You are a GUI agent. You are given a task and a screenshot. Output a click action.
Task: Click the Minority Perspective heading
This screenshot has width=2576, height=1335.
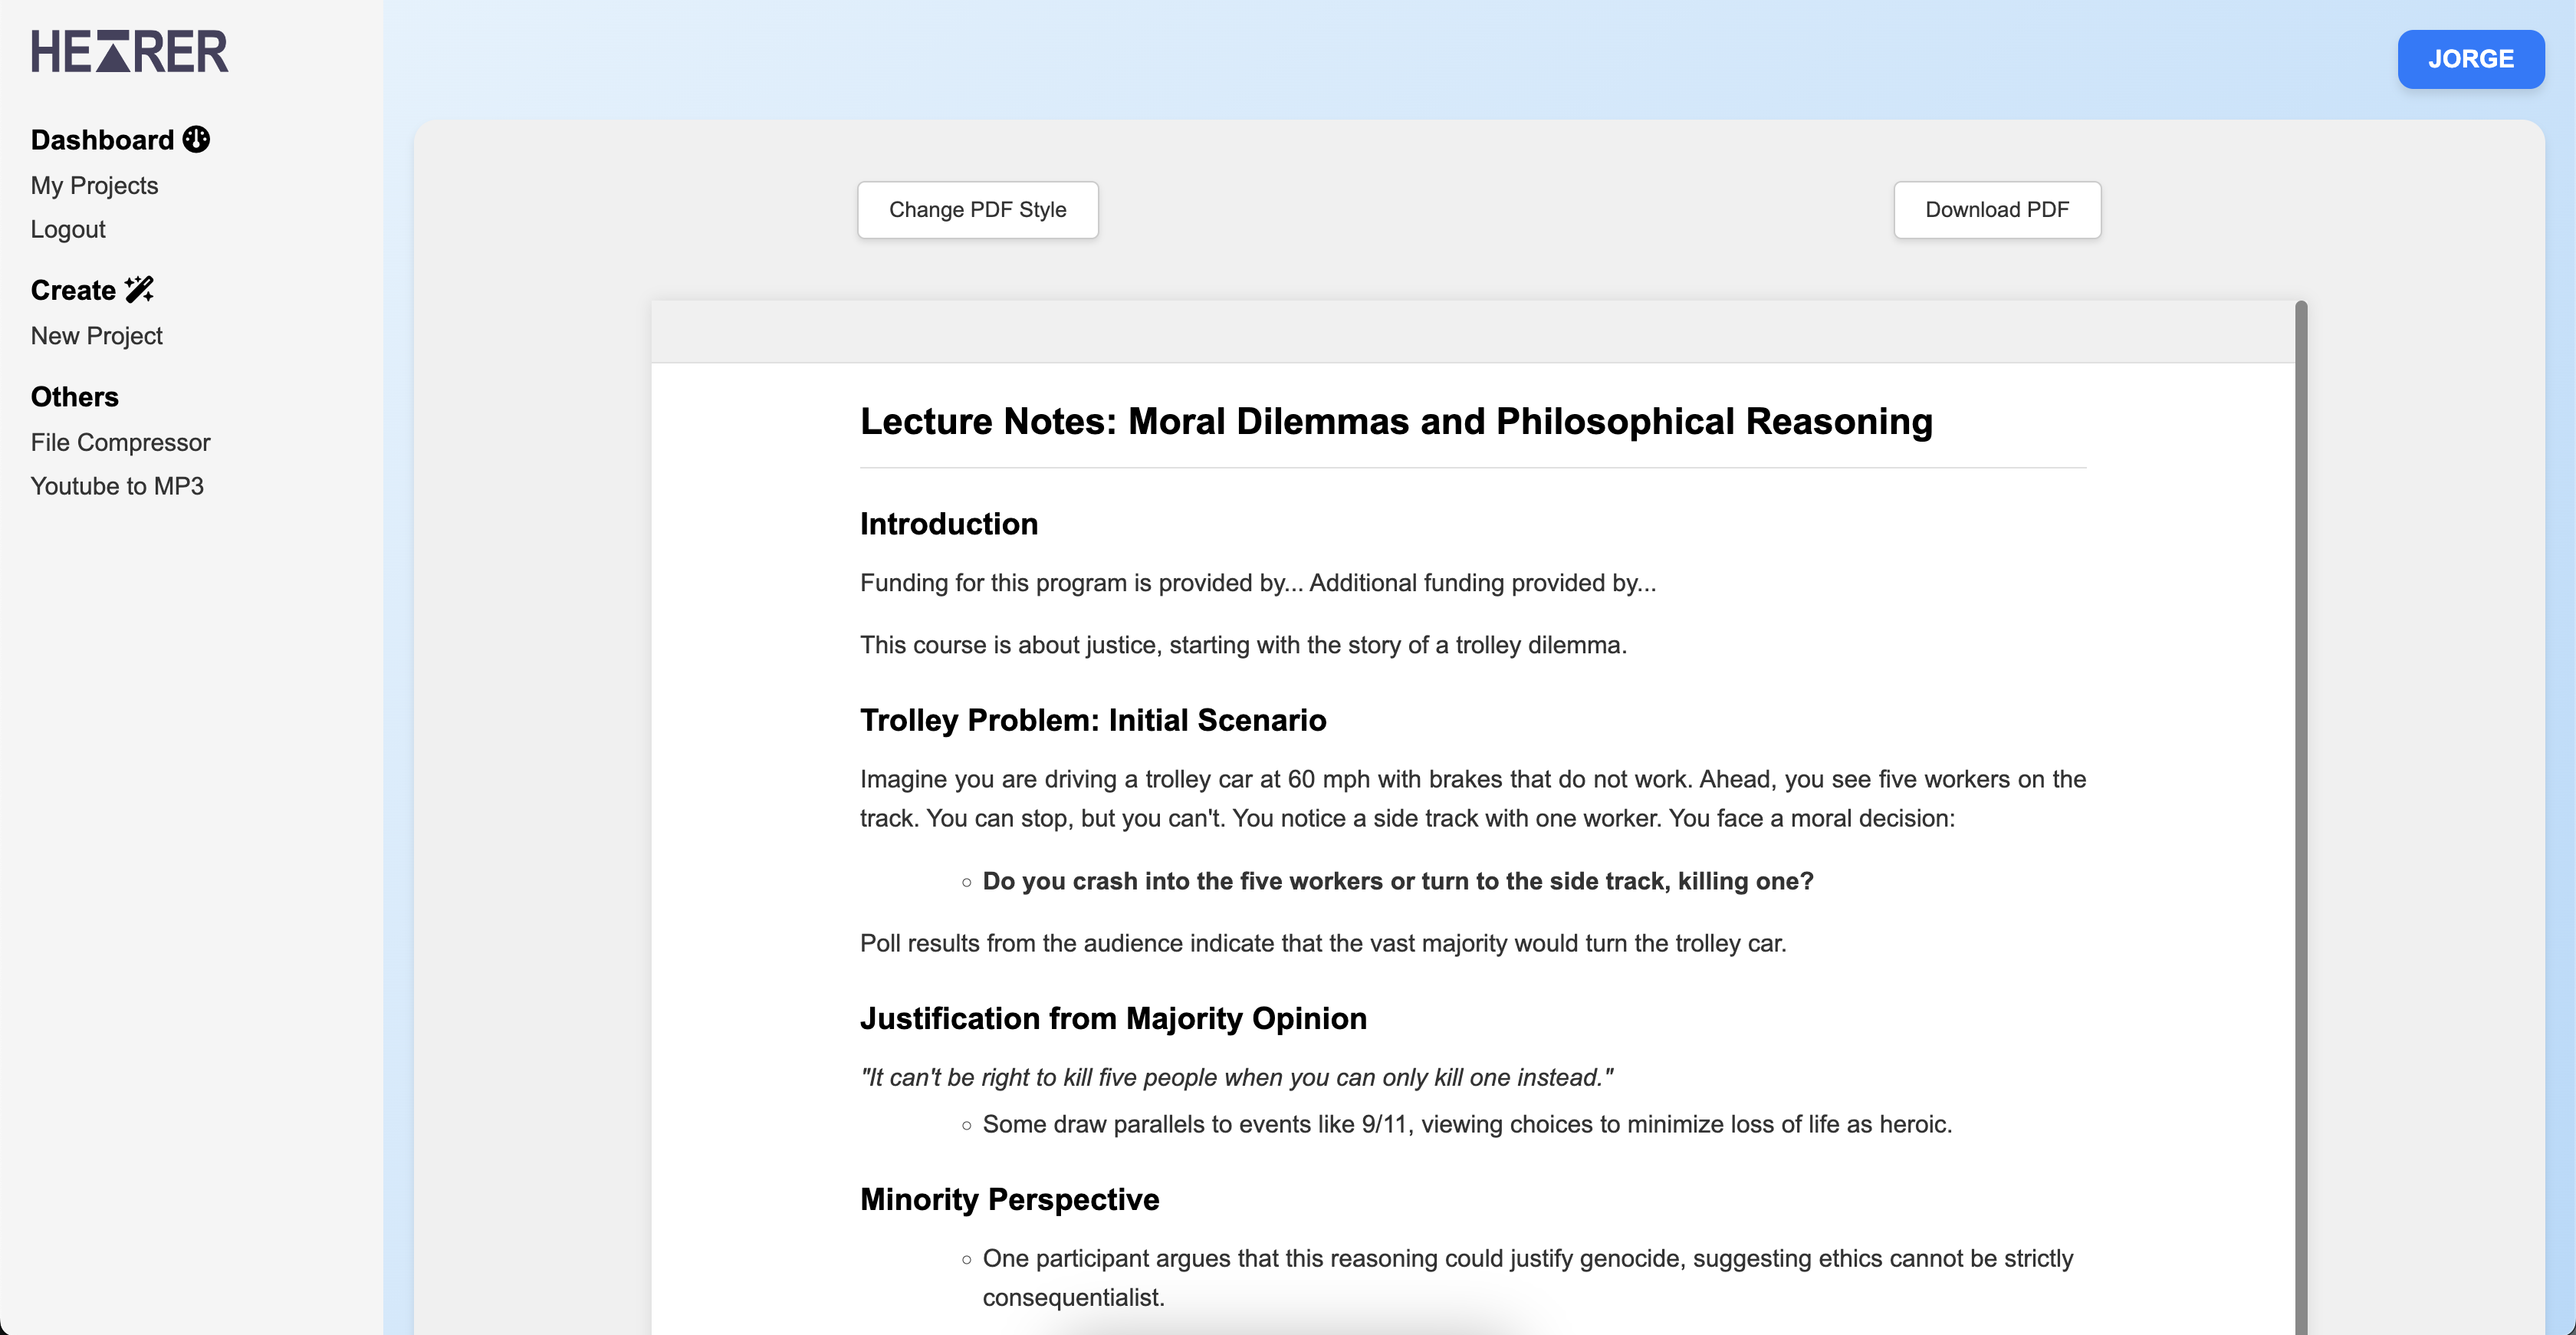click(x=1009, y=1199)
